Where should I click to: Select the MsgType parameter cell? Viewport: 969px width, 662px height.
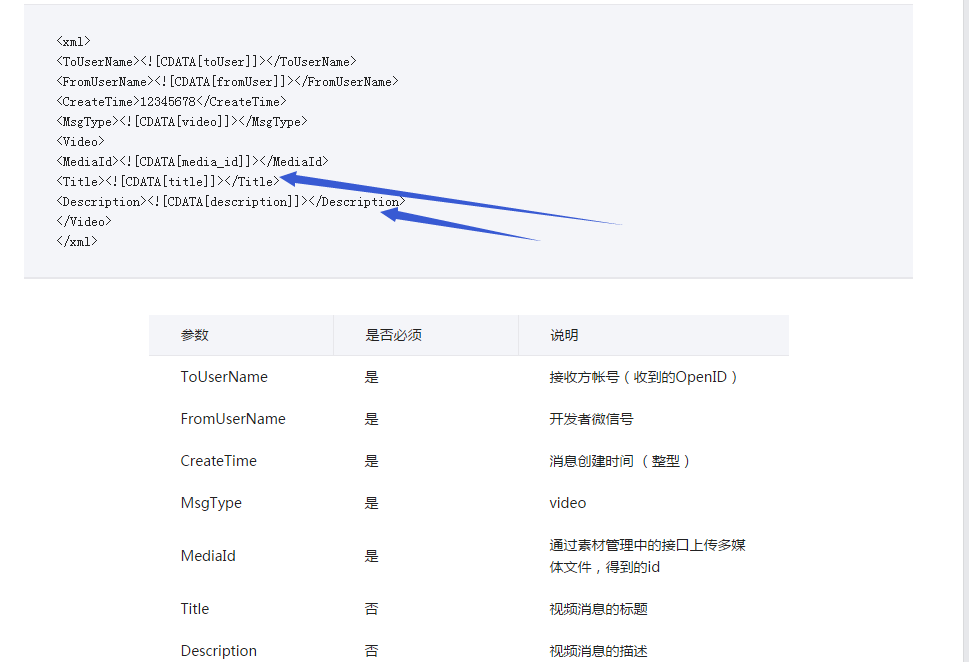211,503
